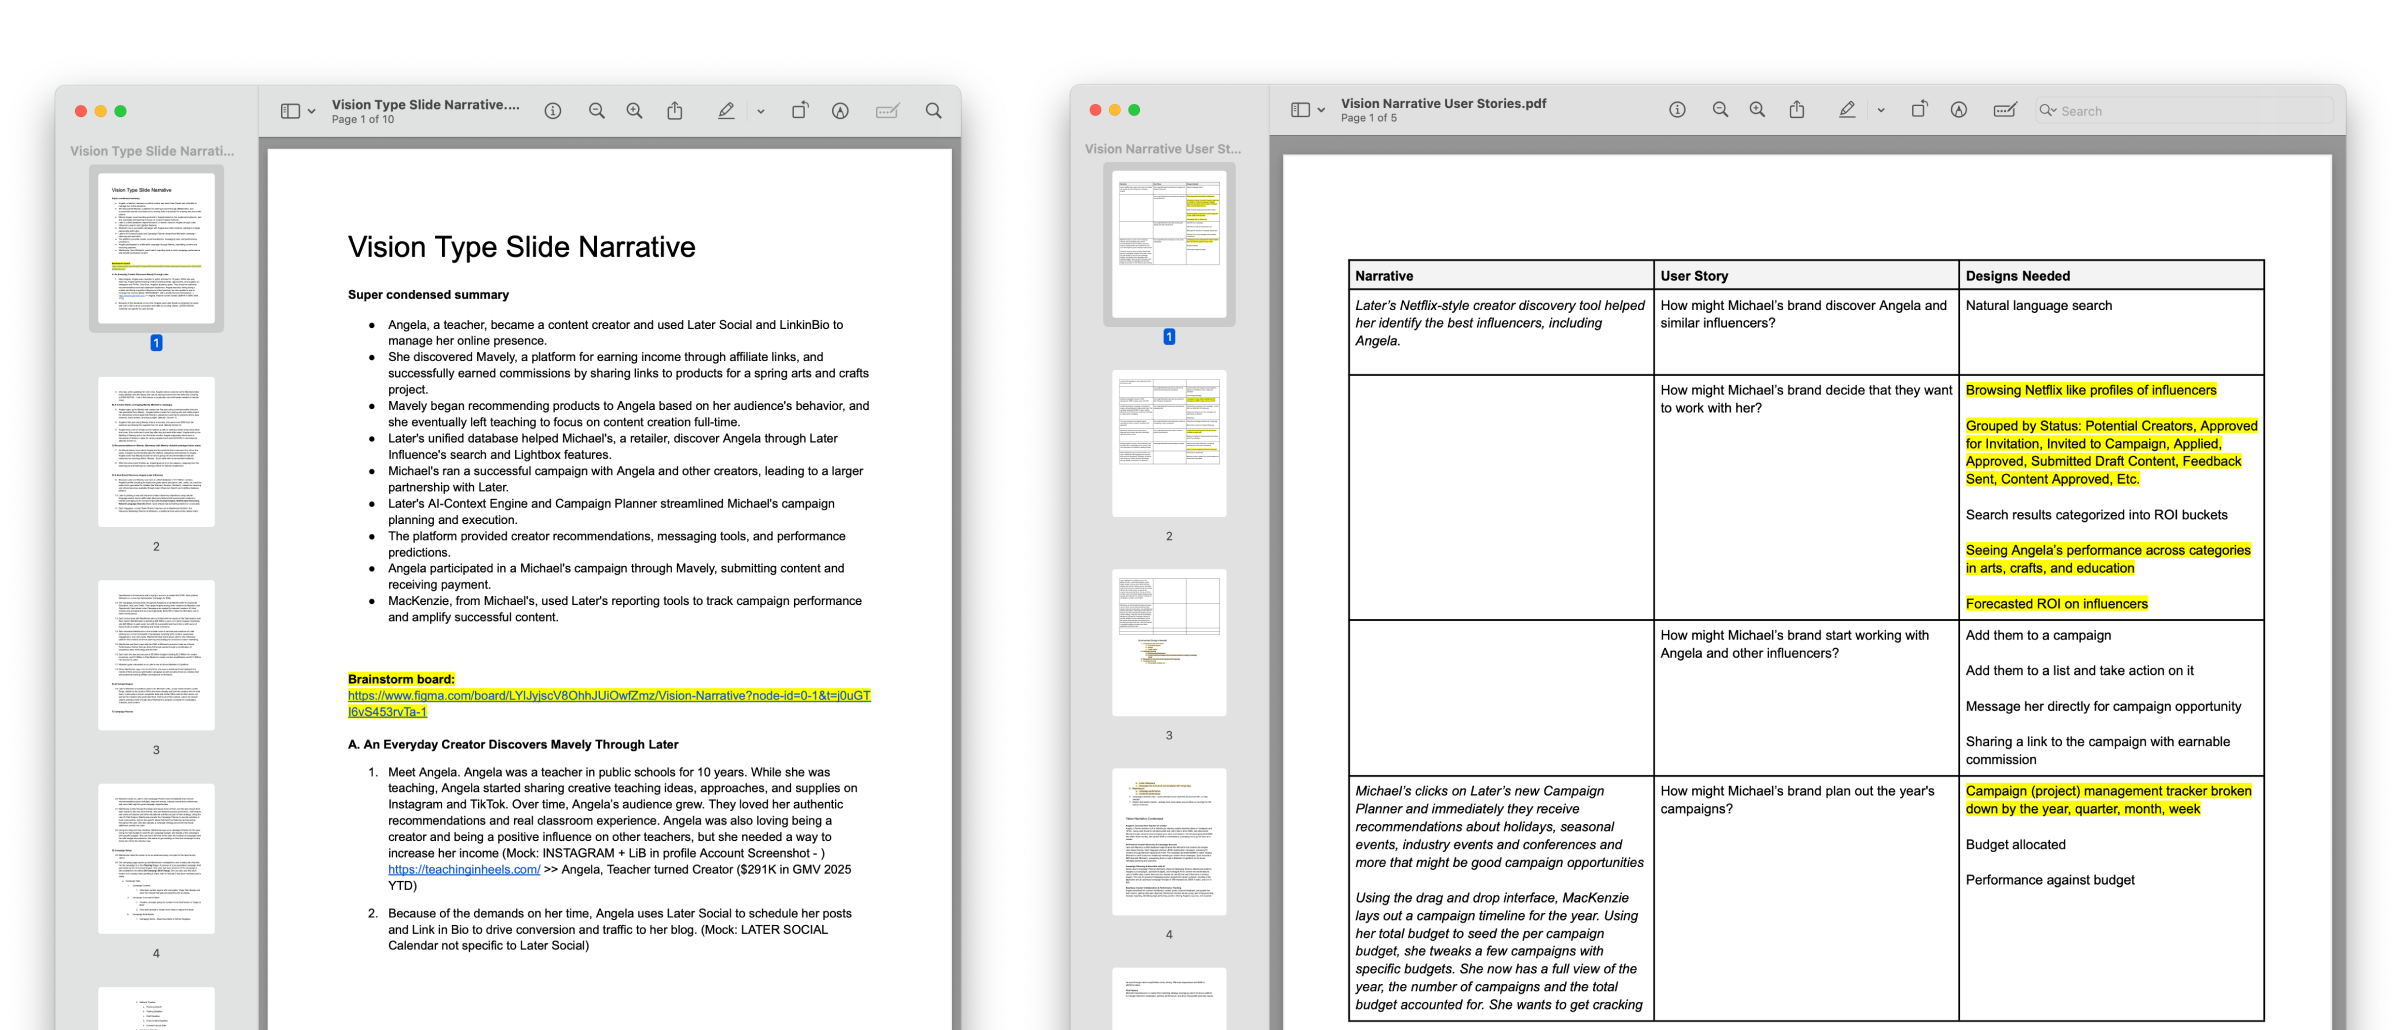
Task: Show markup toolbar in left Preview window
Action: pyautogui.click(x=841, y=111)
